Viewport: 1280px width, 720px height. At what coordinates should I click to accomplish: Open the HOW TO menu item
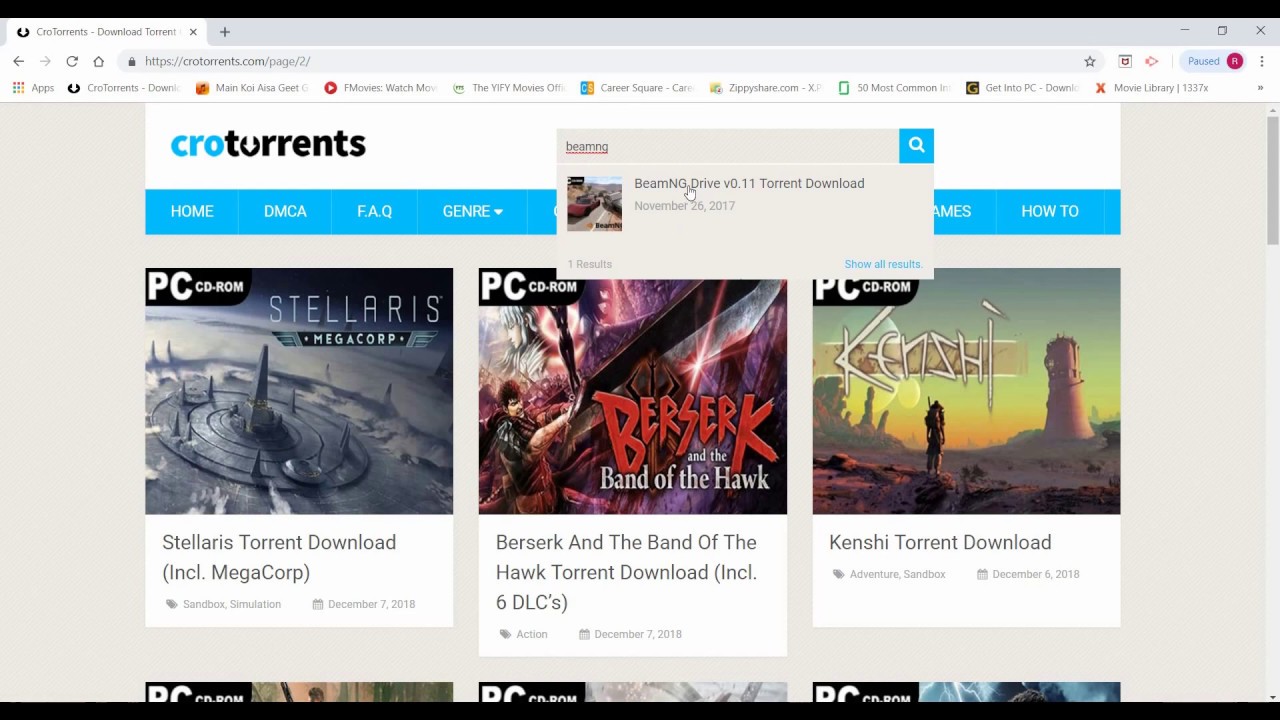(1050, 211)
